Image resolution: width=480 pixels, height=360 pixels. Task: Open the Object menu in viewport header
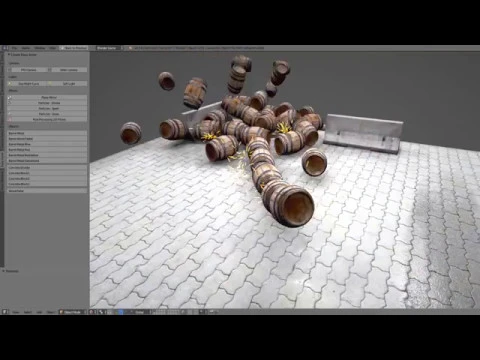tap(51, 312)
